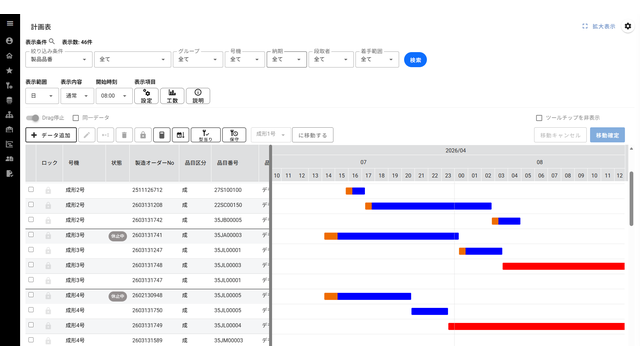Open the Gantt chart icon in sidebar
The height and width of the screenshot is (360, 640).
9,144
